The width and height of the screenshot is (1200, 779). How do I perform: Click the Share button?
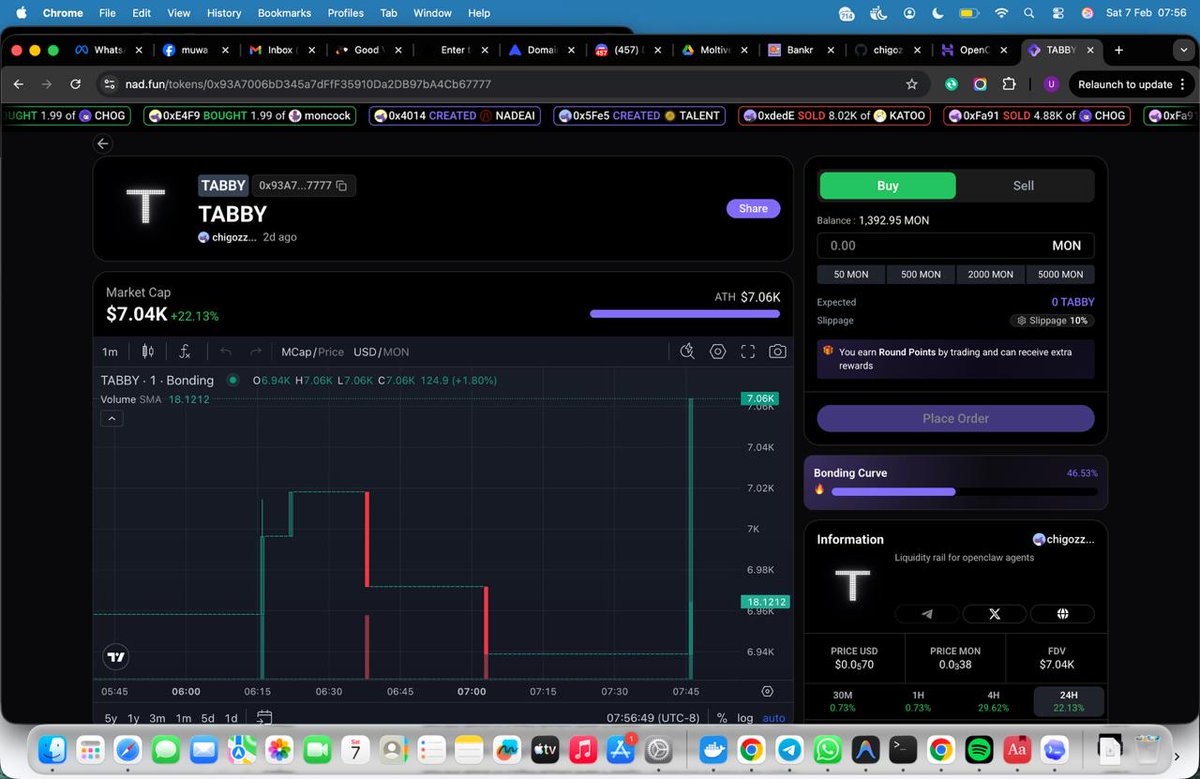click(753, 209)
